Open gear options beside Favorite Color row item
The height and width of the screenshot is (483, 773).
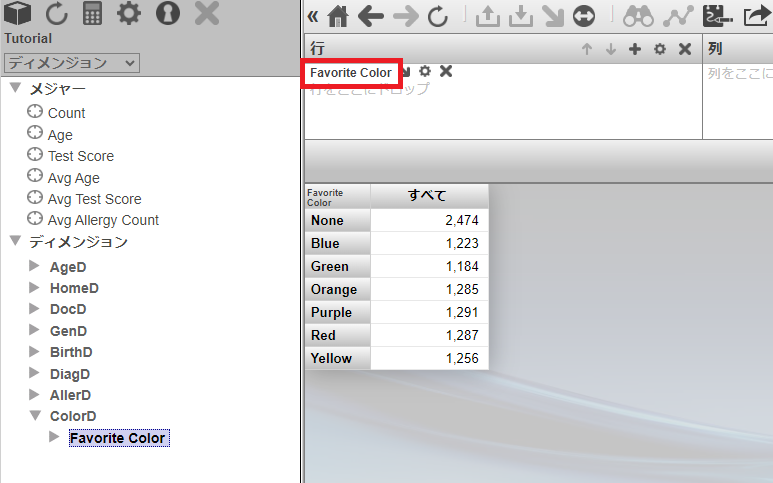tap(425, 71)
